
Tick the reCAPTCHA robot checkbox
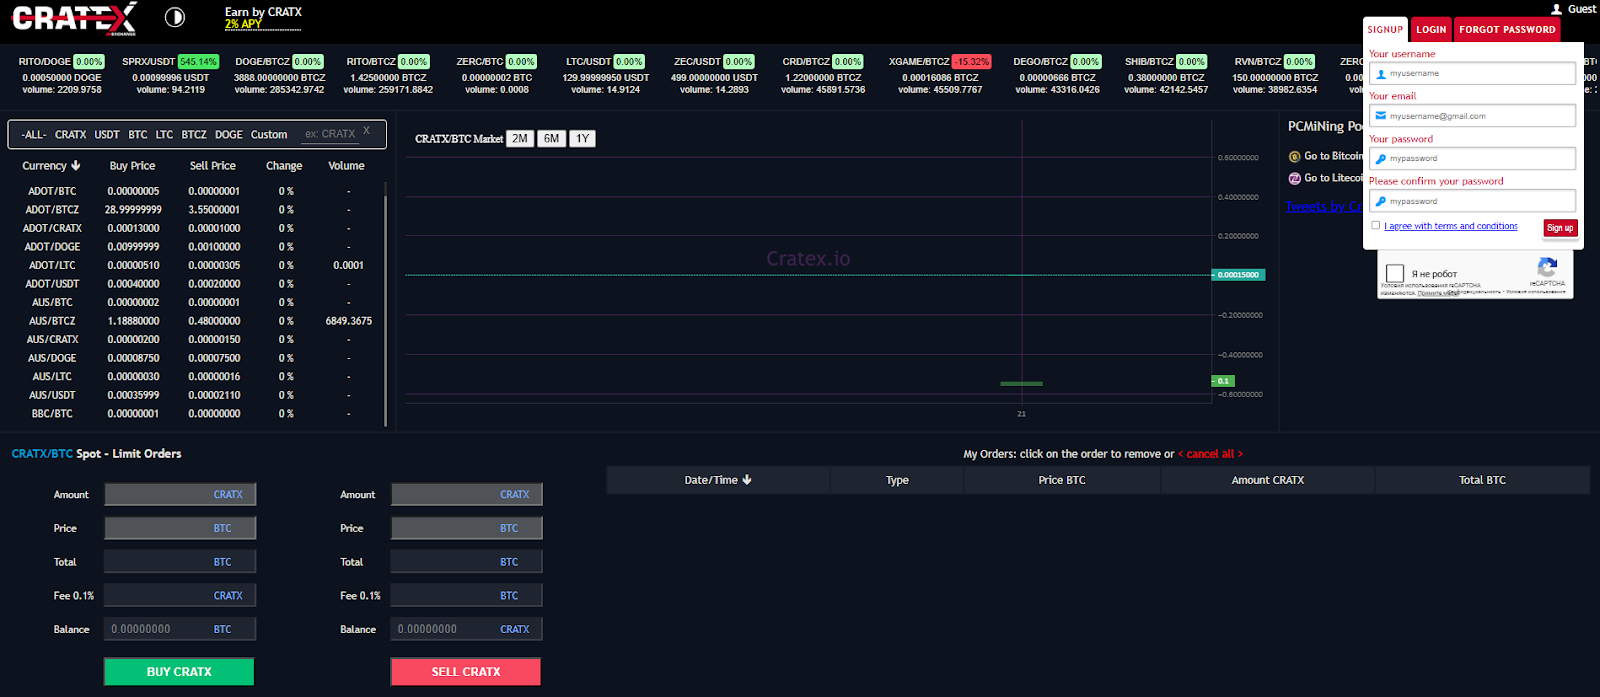coord(1395,274)
